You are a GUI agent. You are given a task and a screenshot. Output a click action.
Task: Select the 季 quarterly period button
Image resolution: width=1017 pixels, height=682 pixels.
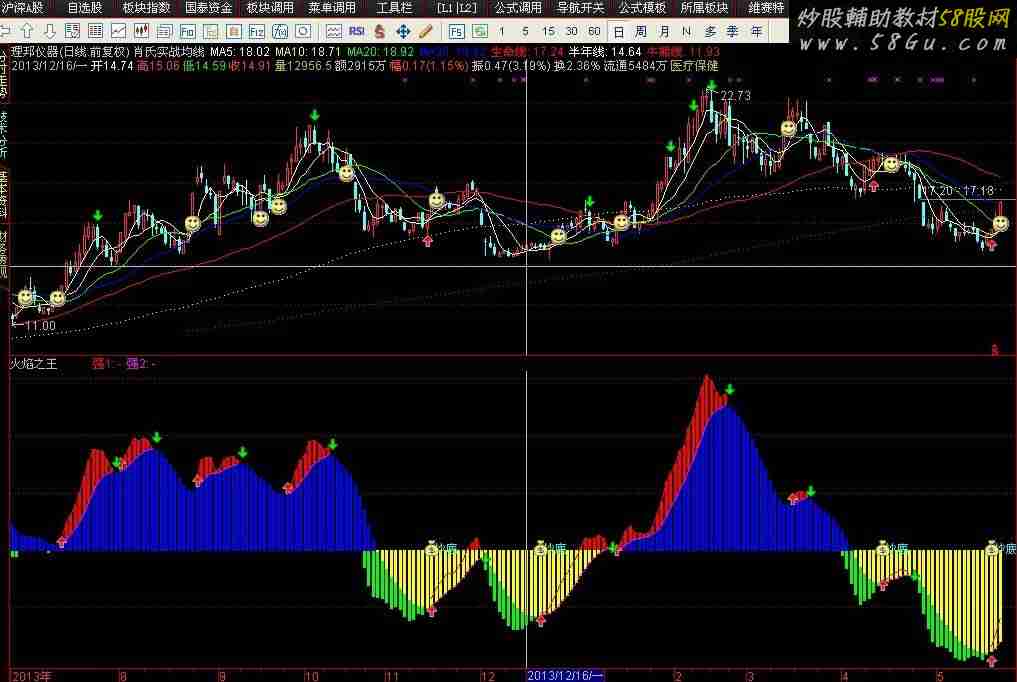(733, 31)
